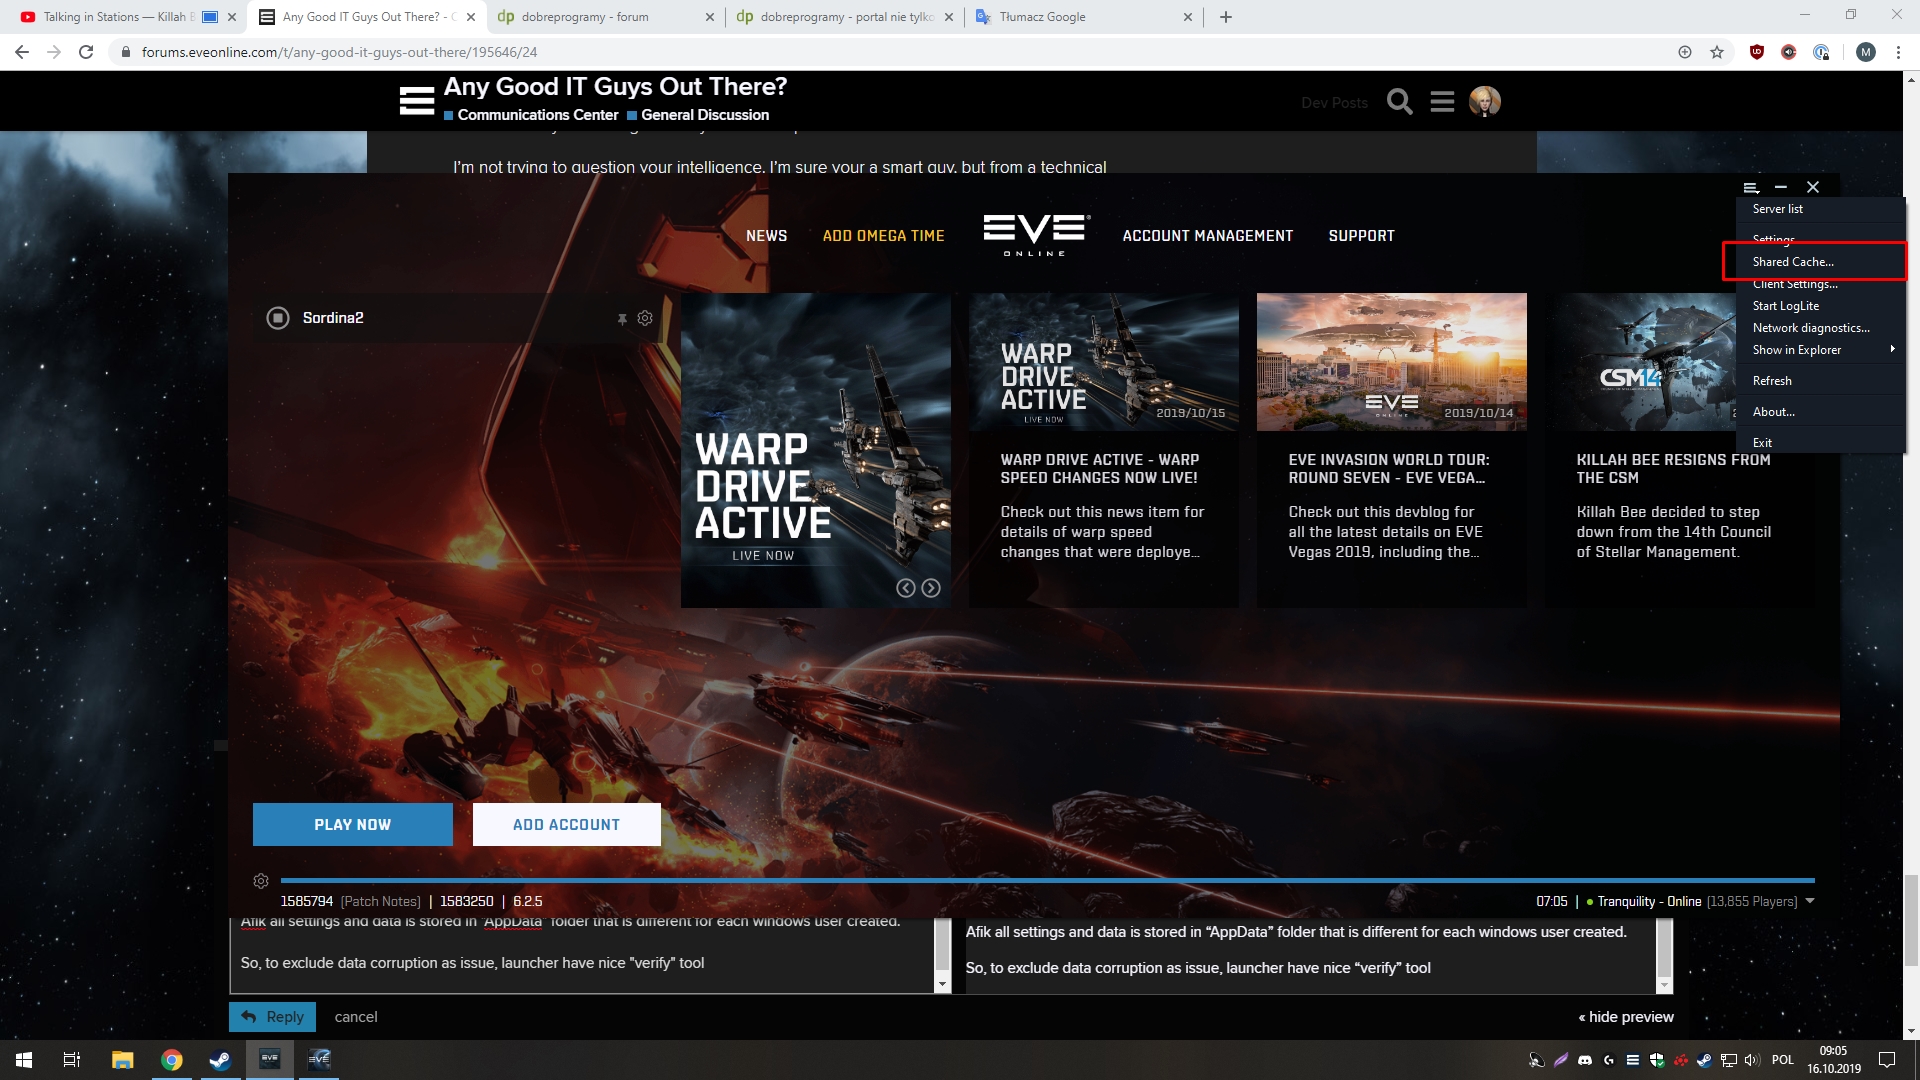Switch to dobreprogramy - forum tab
This screenshot has height=1080, width=1920.
click(x=605, y=17)
